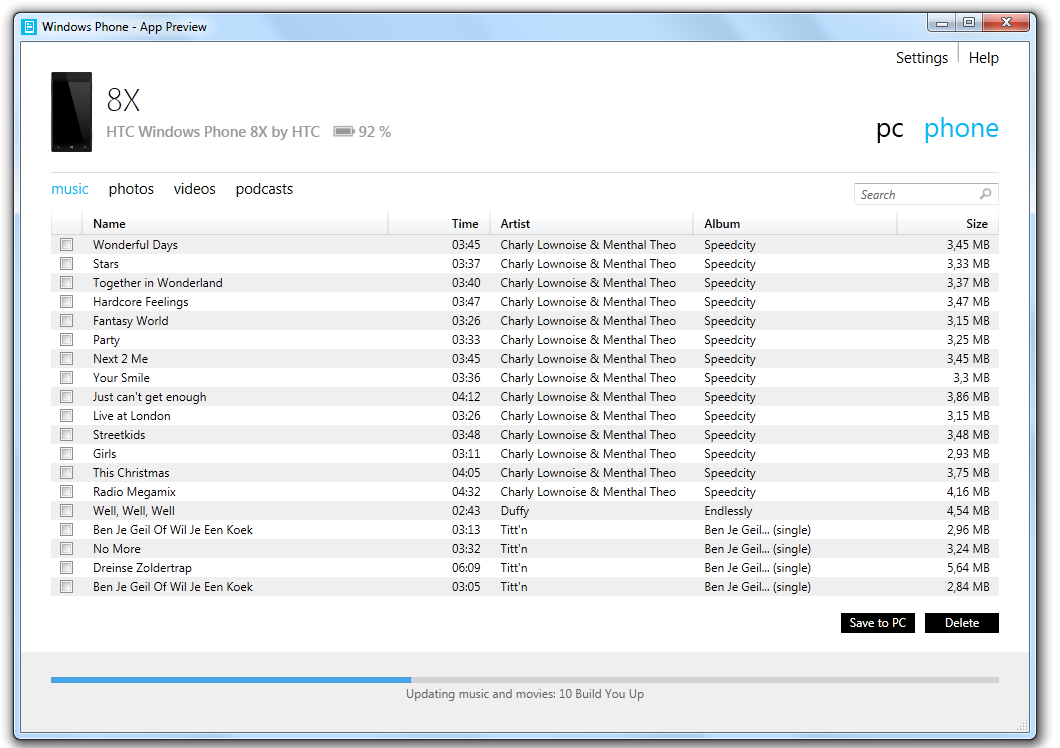Click the time 06:09

click(466, 567)
